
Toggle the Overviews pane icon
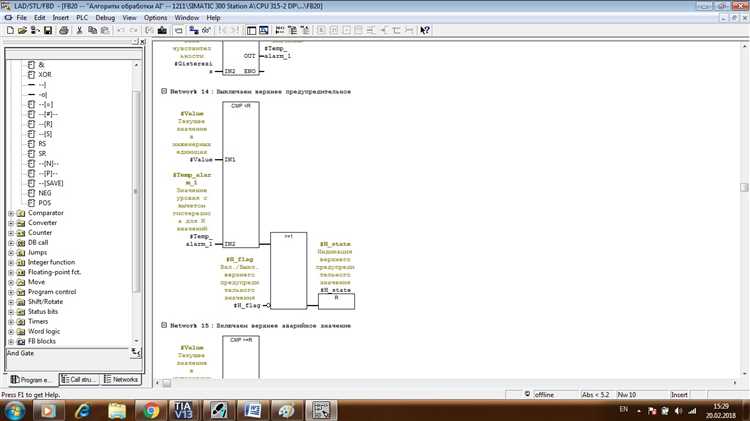tap(251, 30)
